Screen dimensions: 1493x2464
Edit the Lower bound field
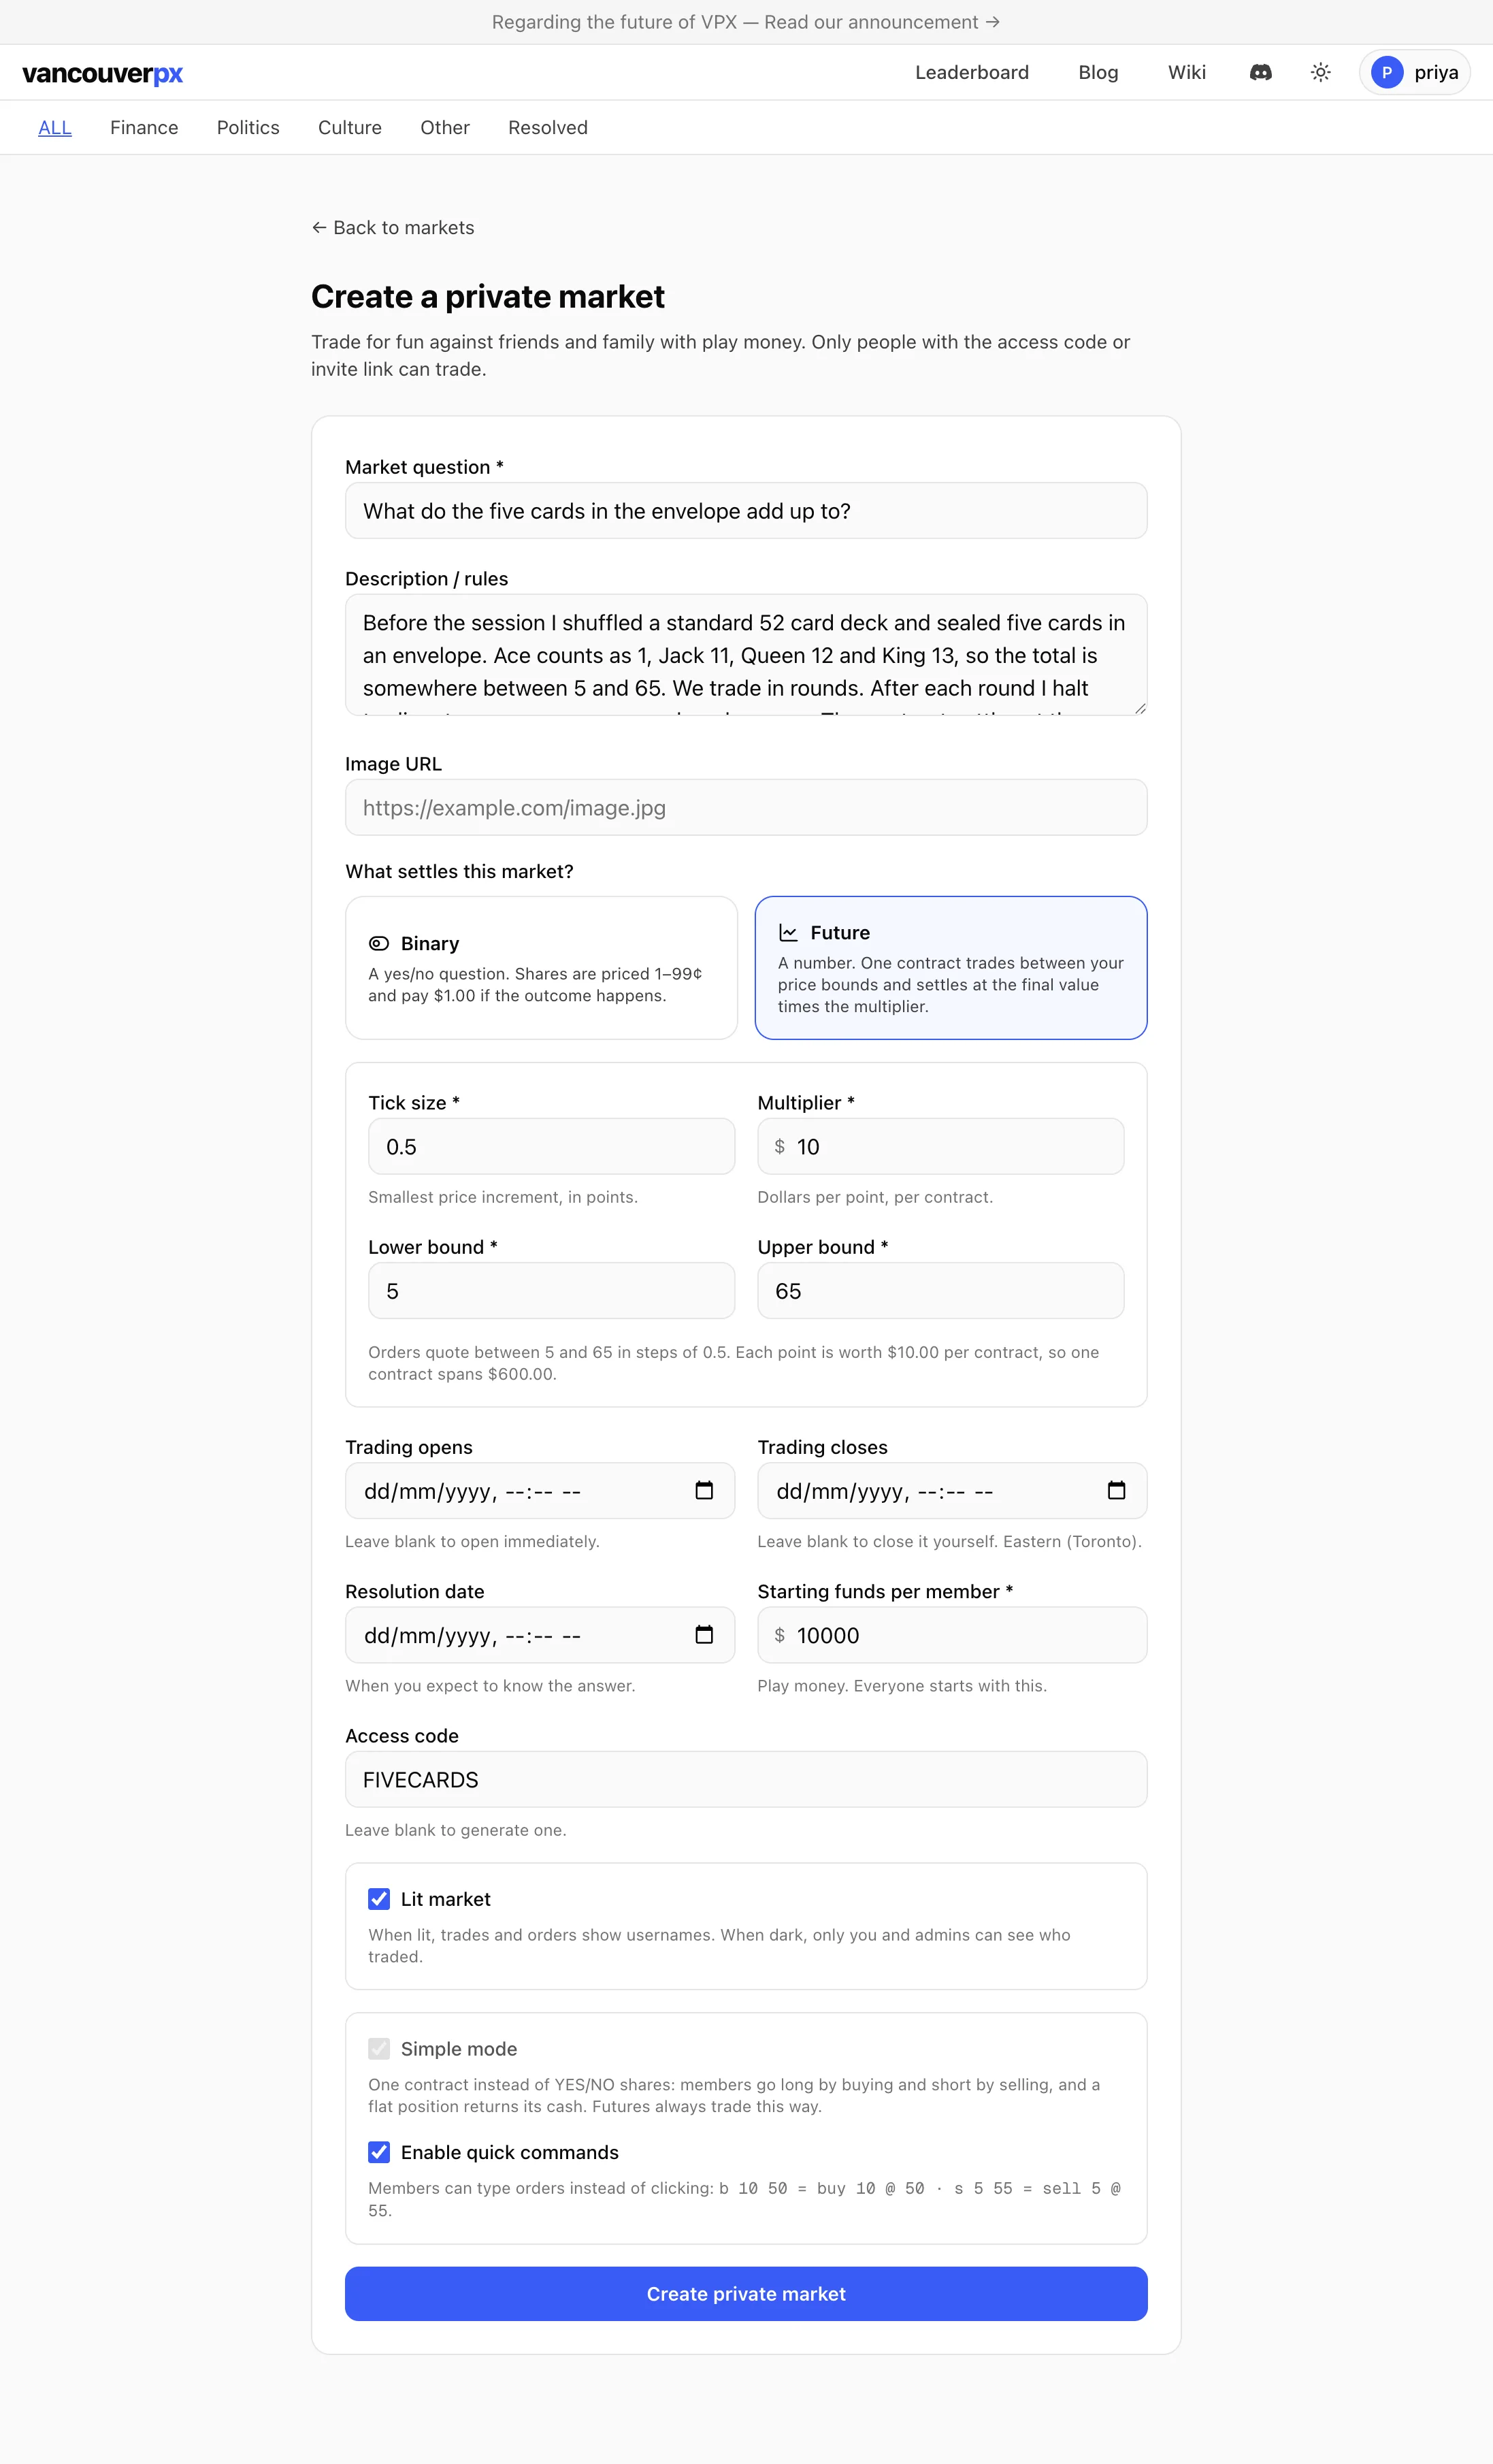(x=551, y=1290)
